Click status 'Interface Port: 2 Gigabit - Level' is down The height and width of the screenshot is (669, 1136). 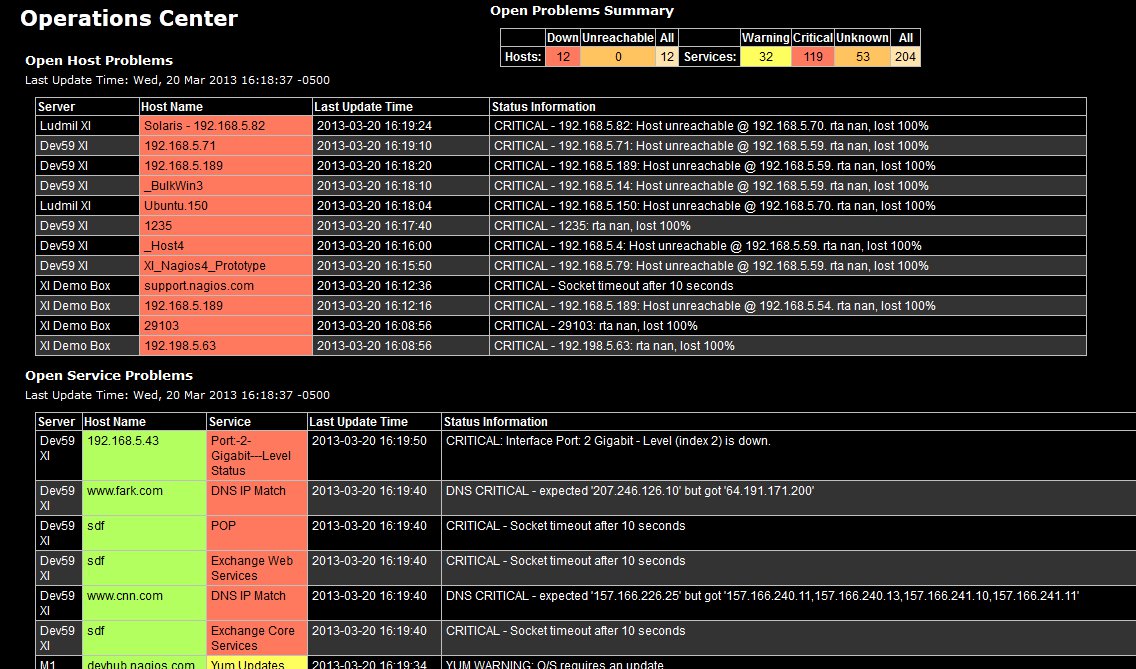(608, 441)
